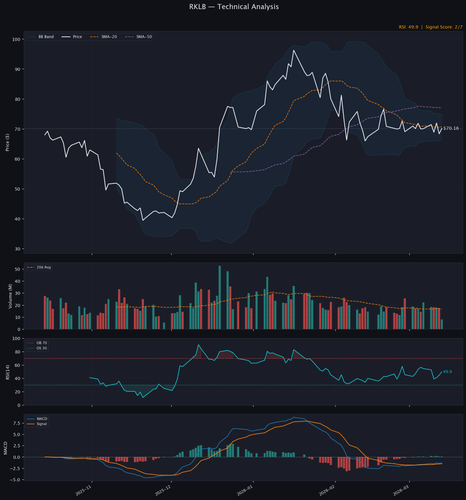Image resolution: width=466 pixels, height=500 pixels.
Task: Select the 'Price' legend entry
Action: [72, 37]
